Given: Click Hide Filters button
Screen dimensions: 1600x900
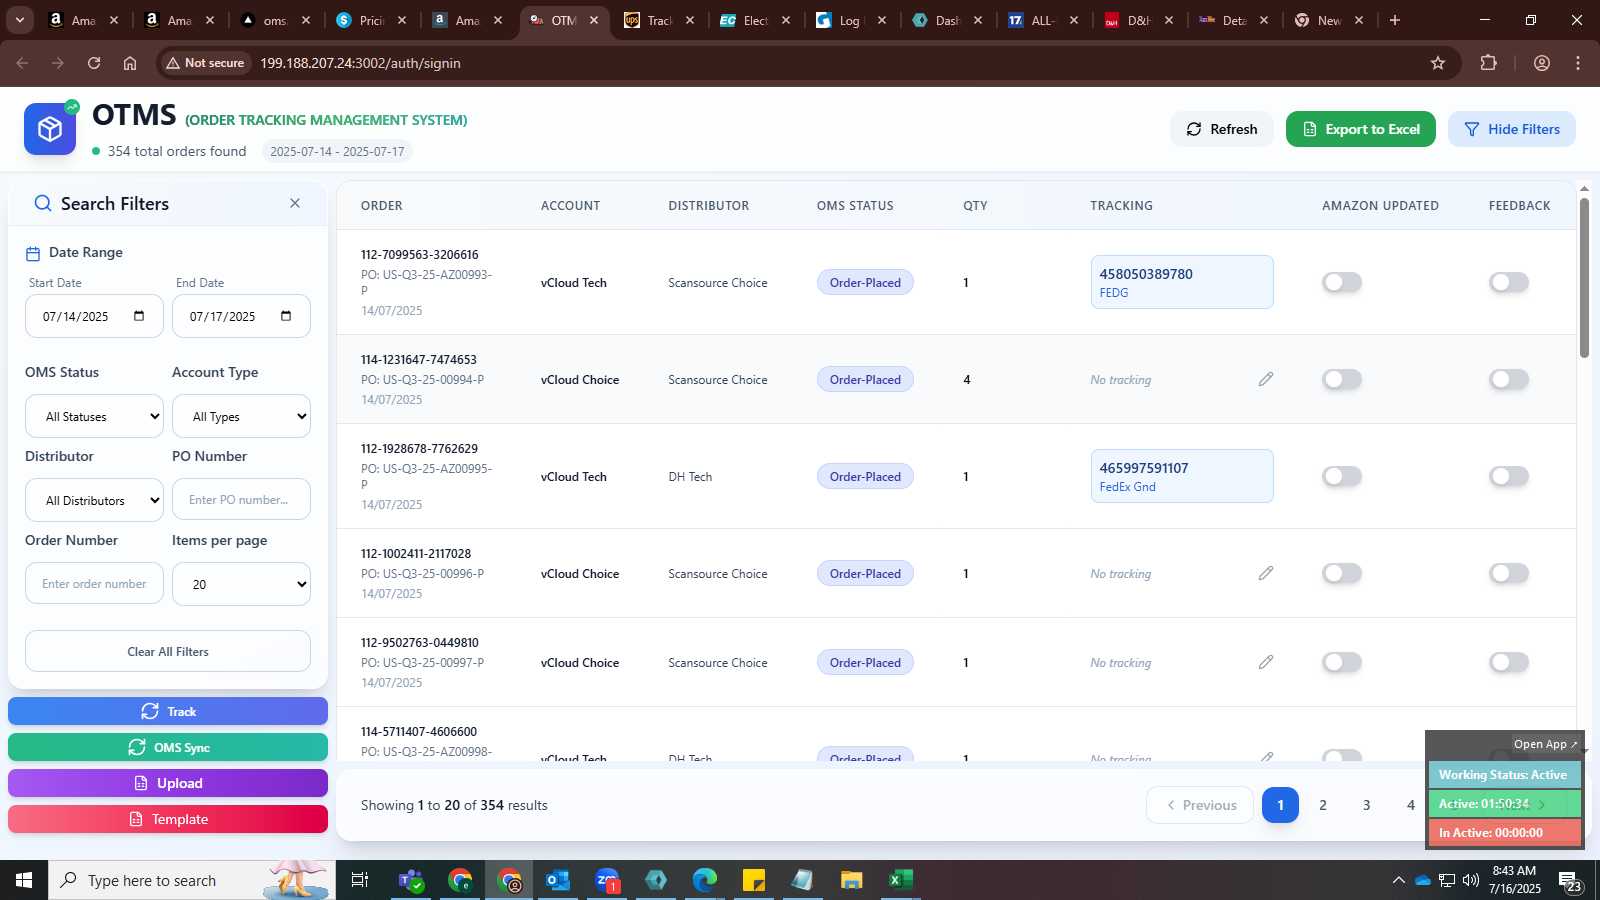Looking at the screenshot, I should [1512, 129].
